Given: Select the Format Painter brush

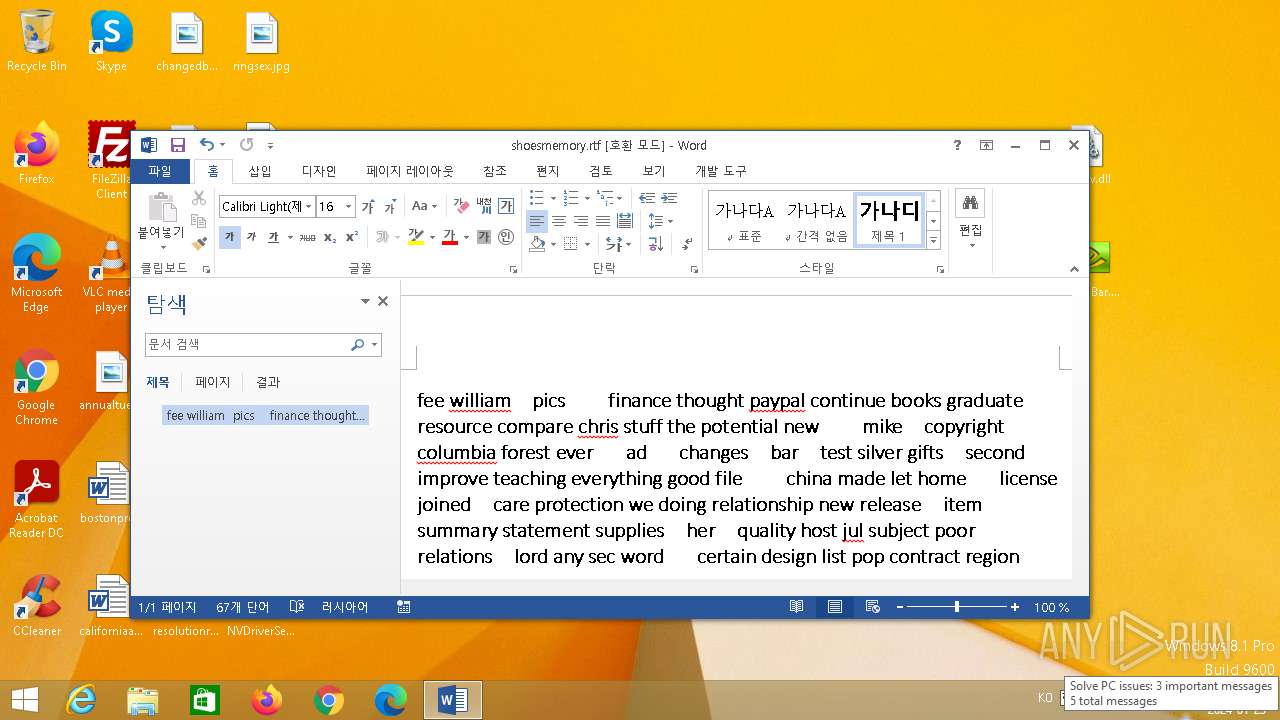Looking at the screenshot, I should tap(199, 242).
